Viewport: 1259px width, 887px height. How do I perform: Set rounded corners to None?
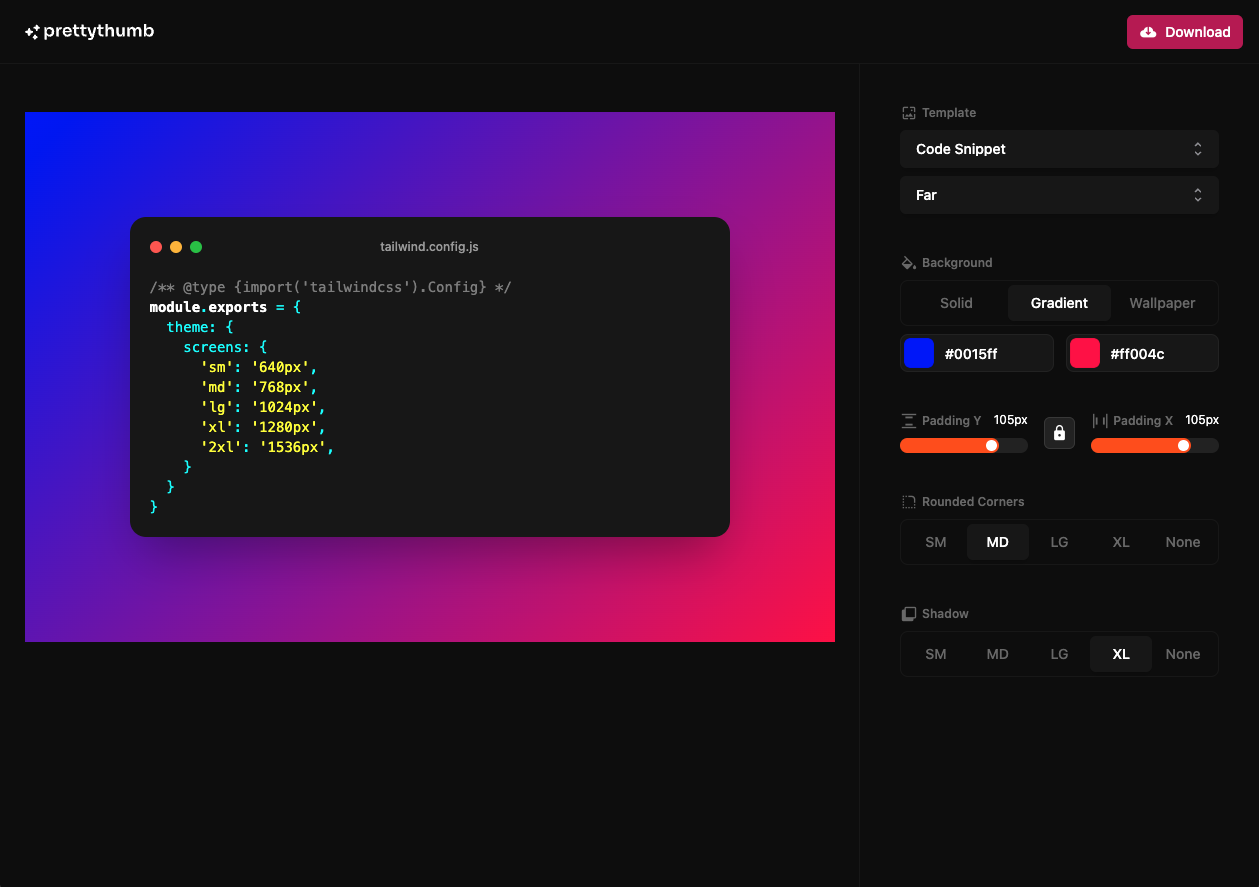coord(1183,542)
